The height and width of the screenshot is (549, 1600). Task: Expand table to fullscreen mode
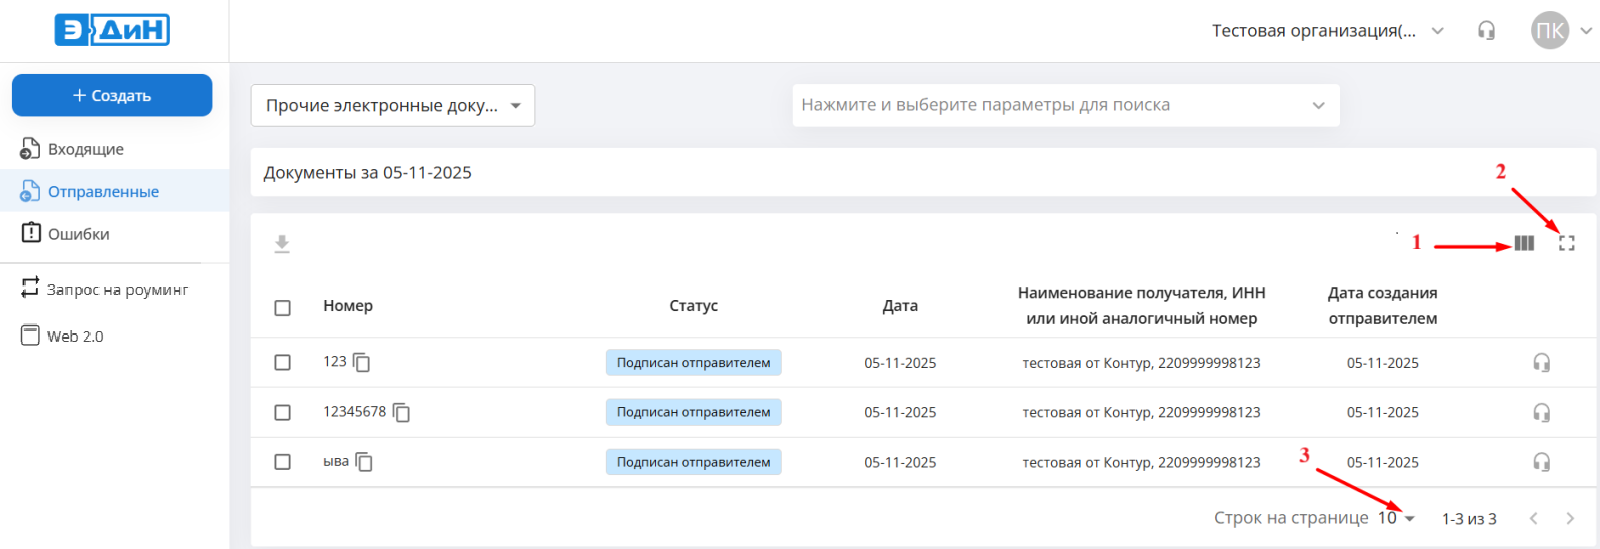point(1567,243)
